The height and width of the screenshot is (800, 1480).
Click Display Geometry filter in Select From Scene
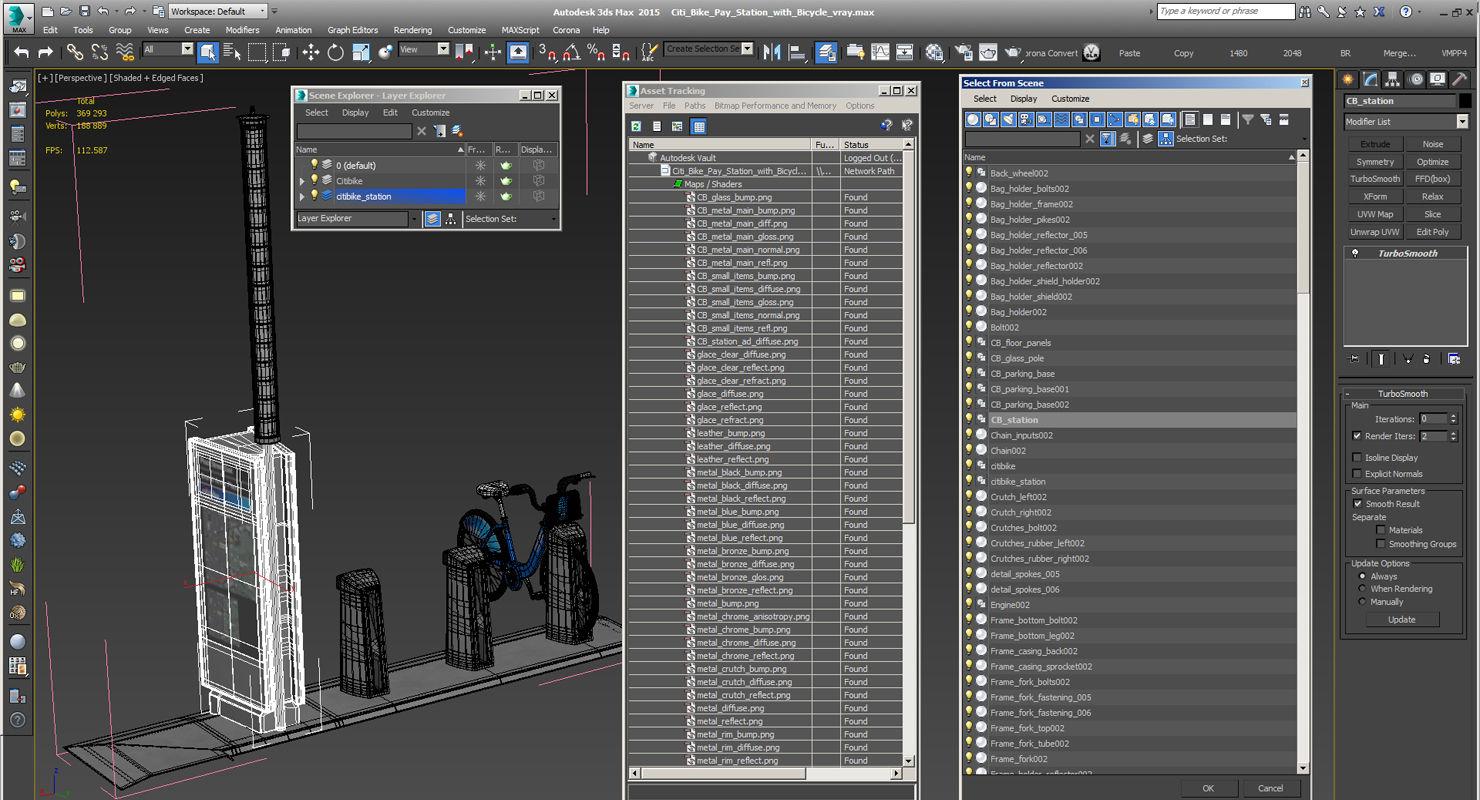(x=972, y=120)
